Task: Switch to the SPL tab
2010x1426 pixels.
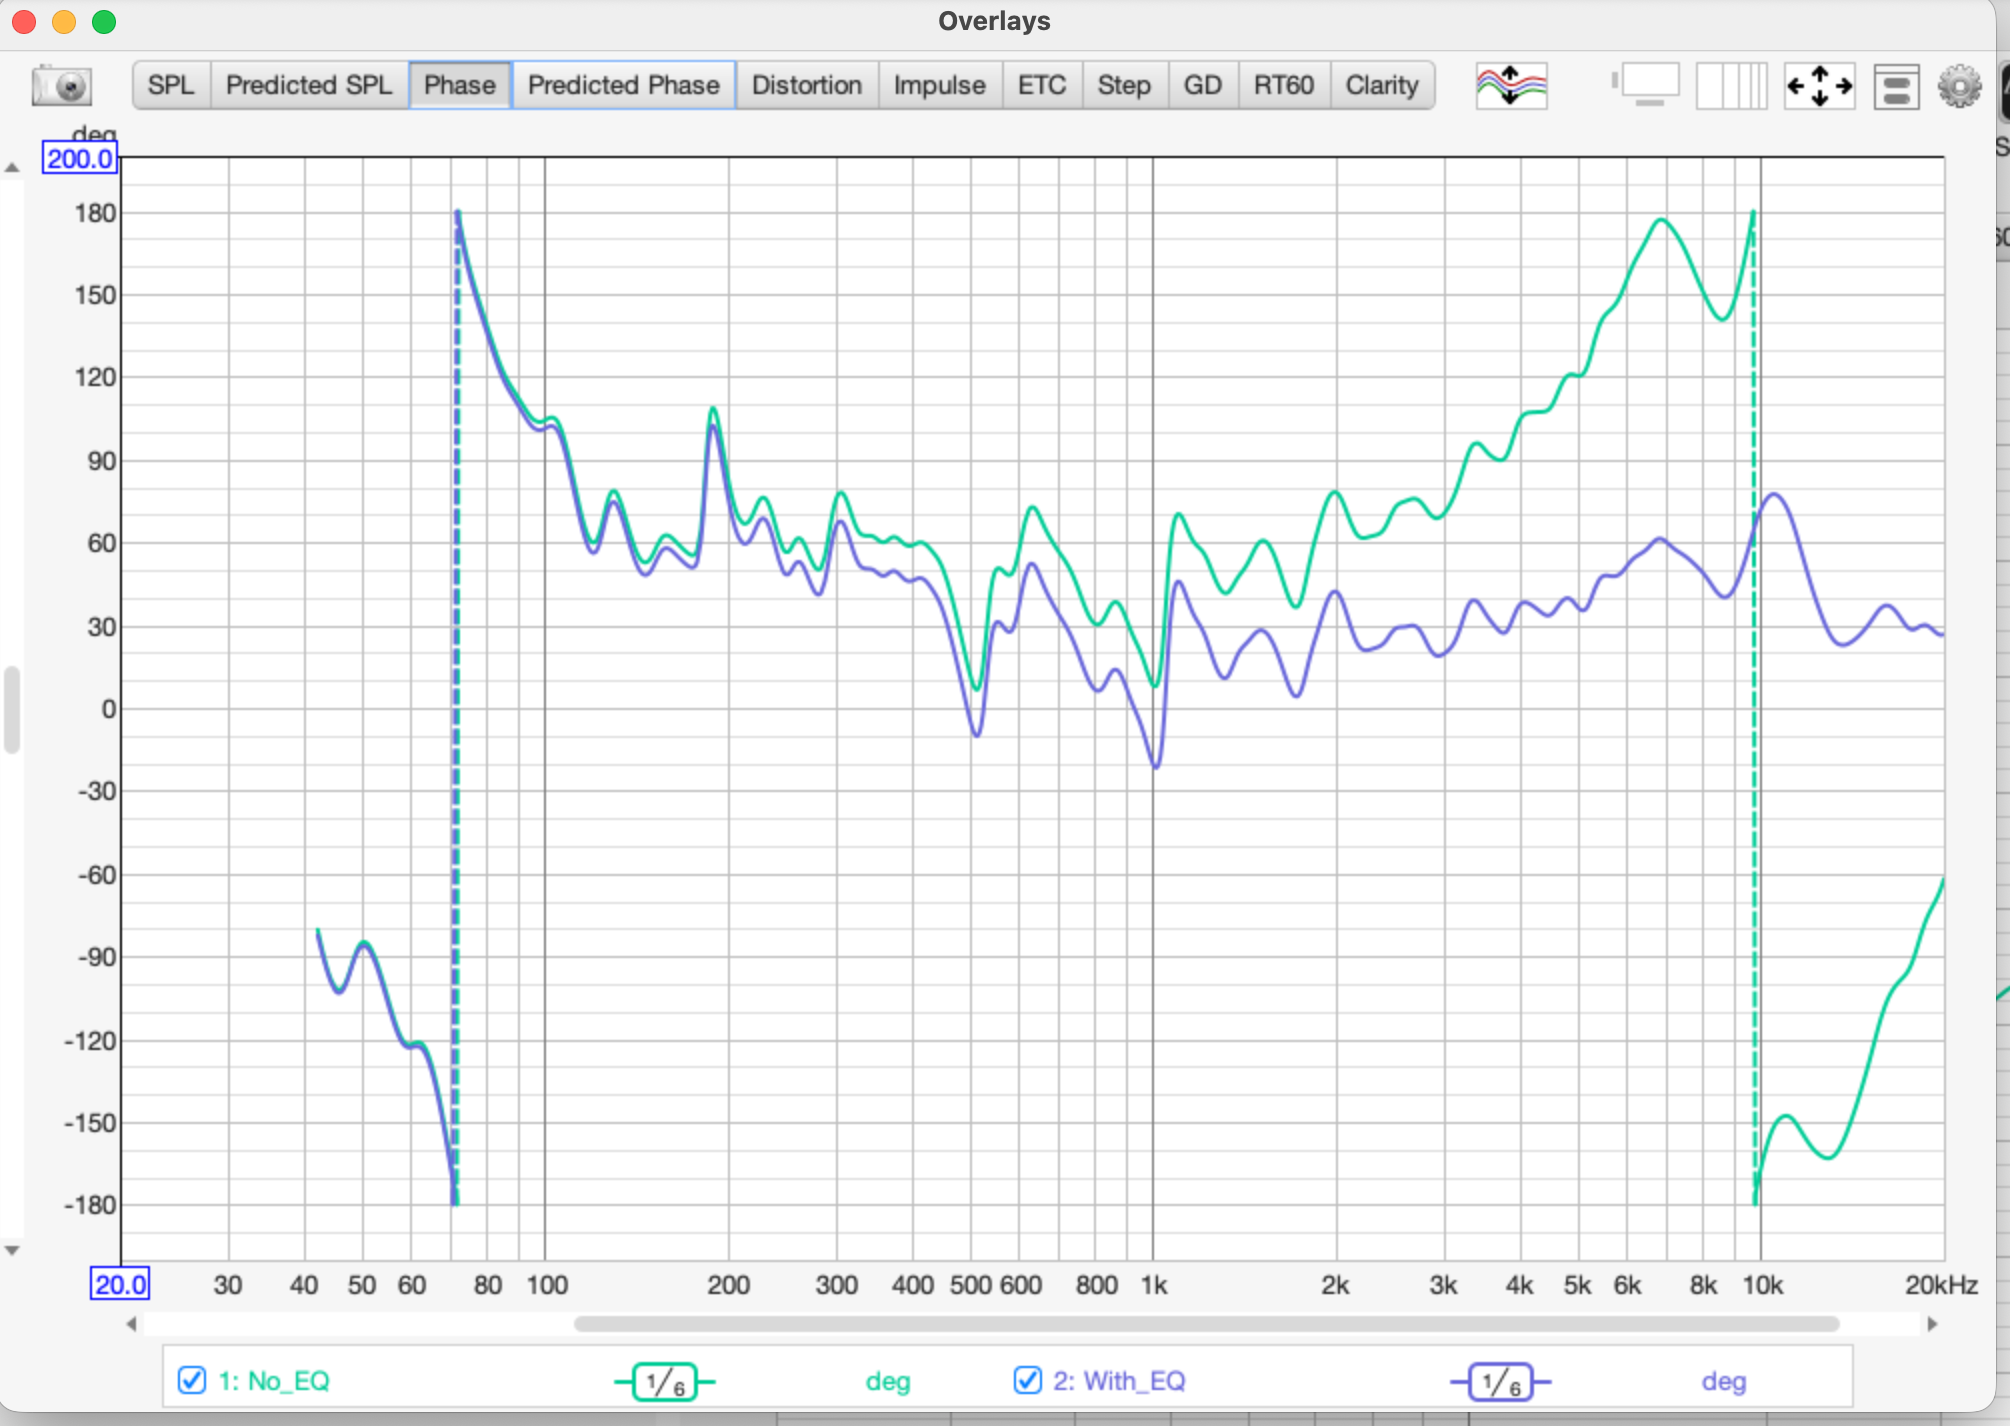Action: click(x=171, y=85)
